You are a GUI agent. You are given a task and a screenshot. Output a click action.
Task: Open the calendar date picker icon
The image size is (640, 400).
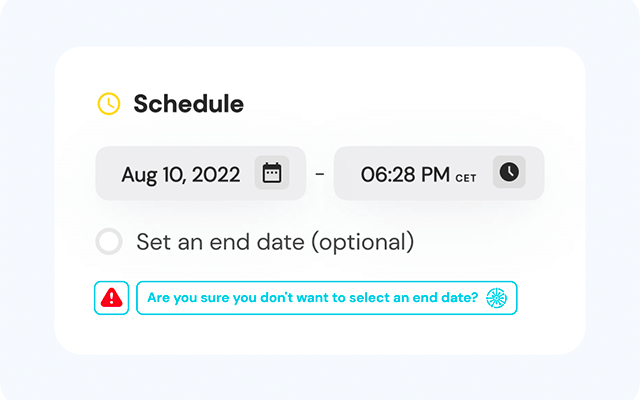[x=271, y=173]
